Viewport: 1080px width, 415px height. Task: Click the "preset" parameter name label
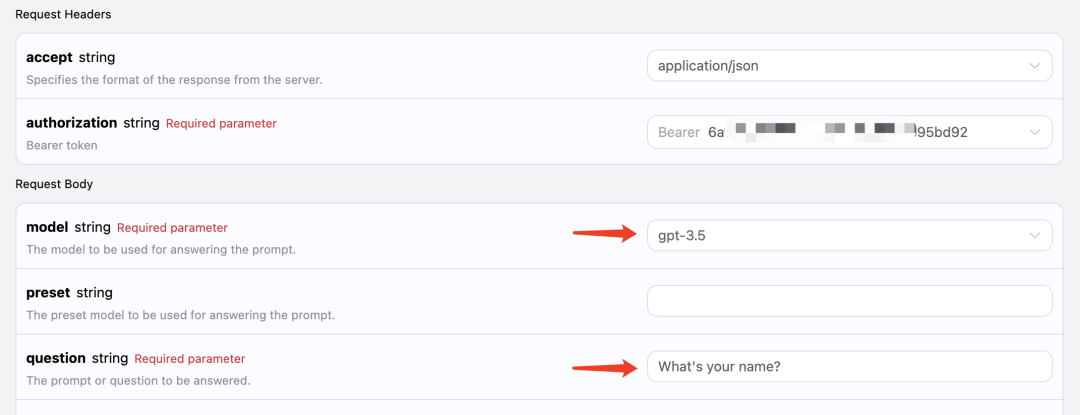point(48,293)
